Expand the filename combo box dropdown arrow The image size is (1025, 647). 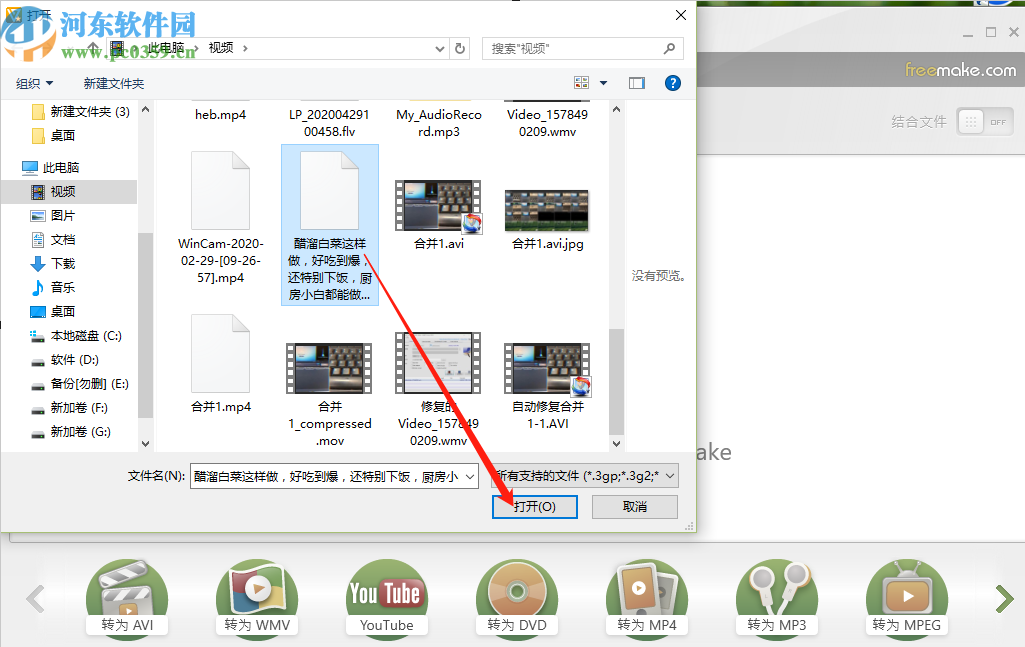pos(470,476)
